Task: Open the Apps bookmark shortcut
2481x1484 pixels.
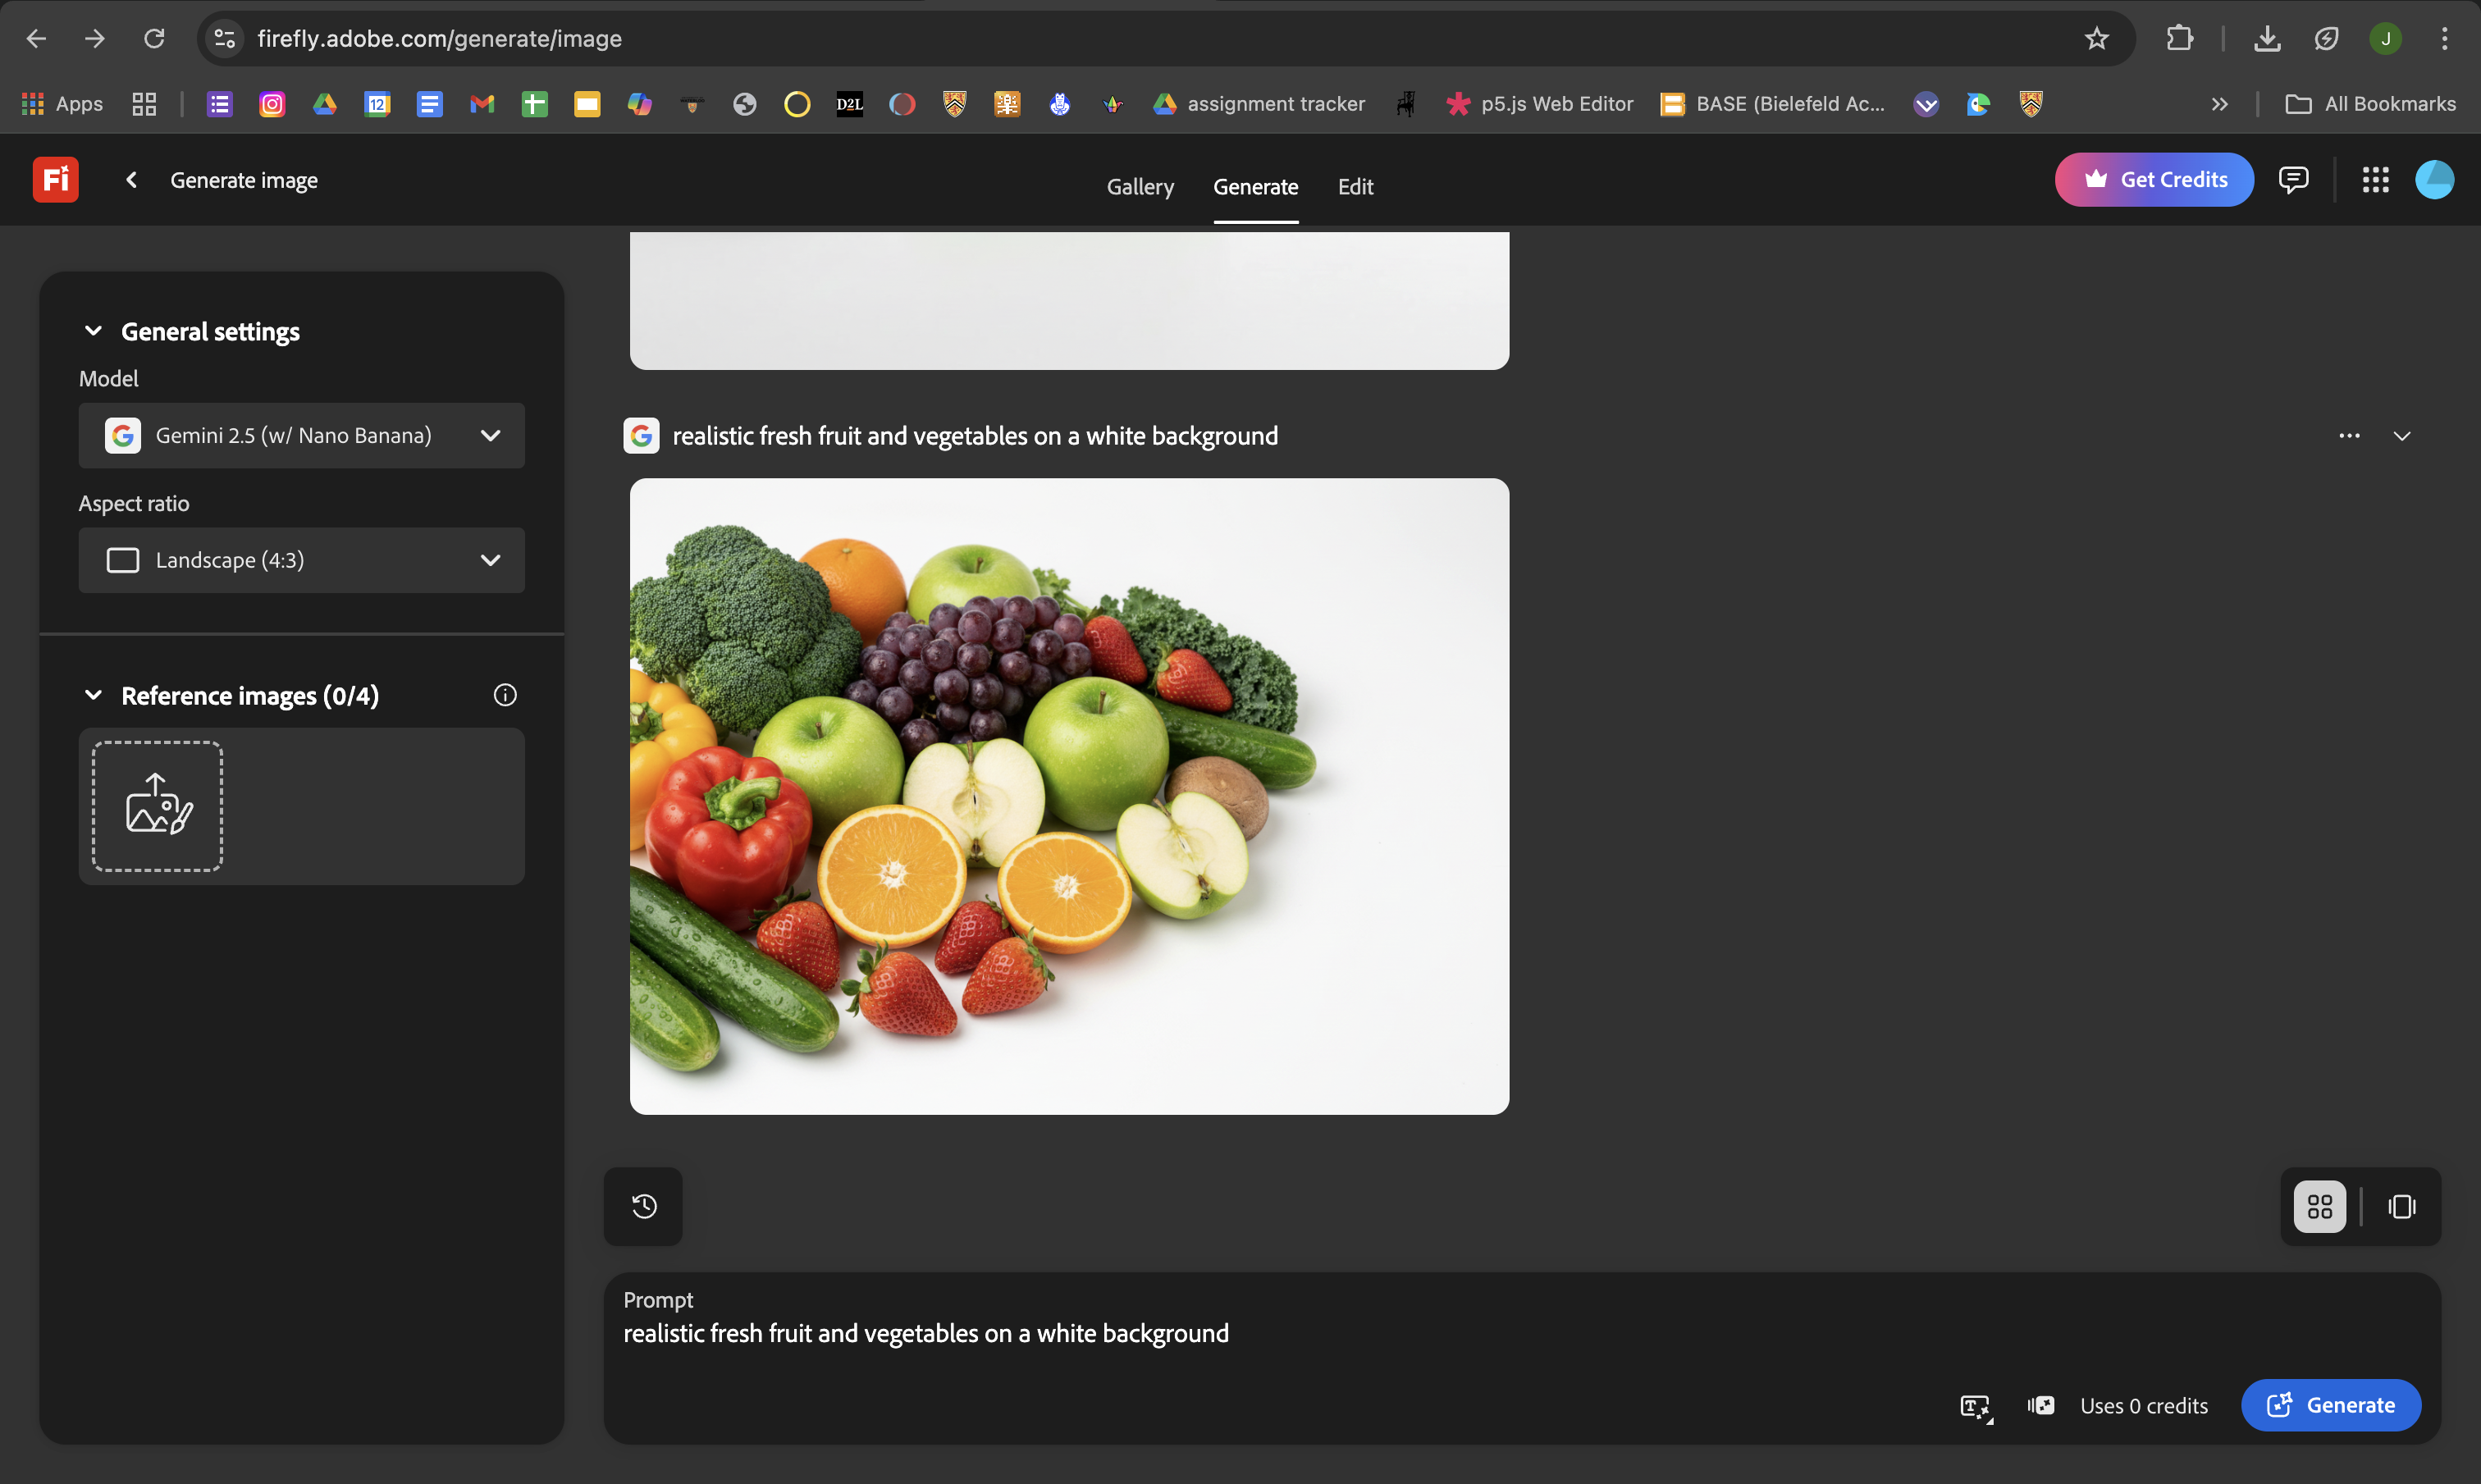Action: click(62, 103)
